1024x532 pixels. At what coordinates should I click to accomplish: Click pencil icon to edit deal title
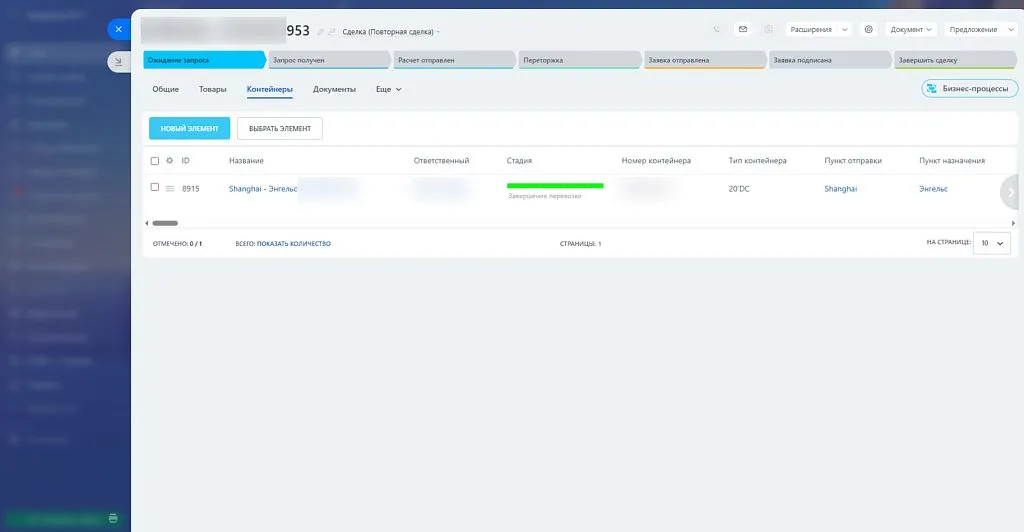coord(320,32)
